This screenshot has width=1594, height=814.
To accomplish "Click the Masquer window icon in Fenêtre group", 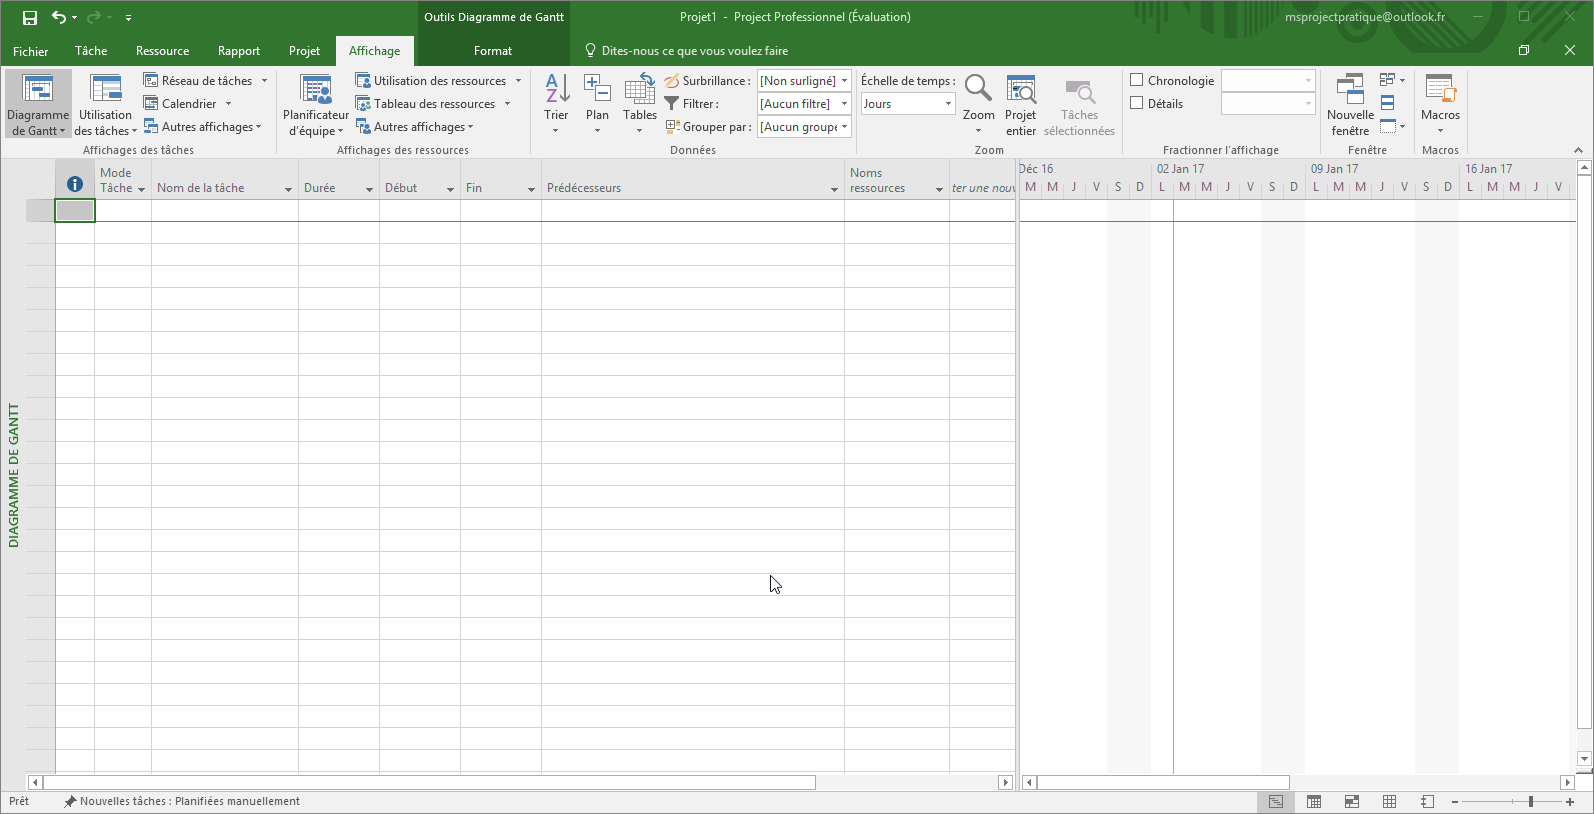I will click(1387, 126).
